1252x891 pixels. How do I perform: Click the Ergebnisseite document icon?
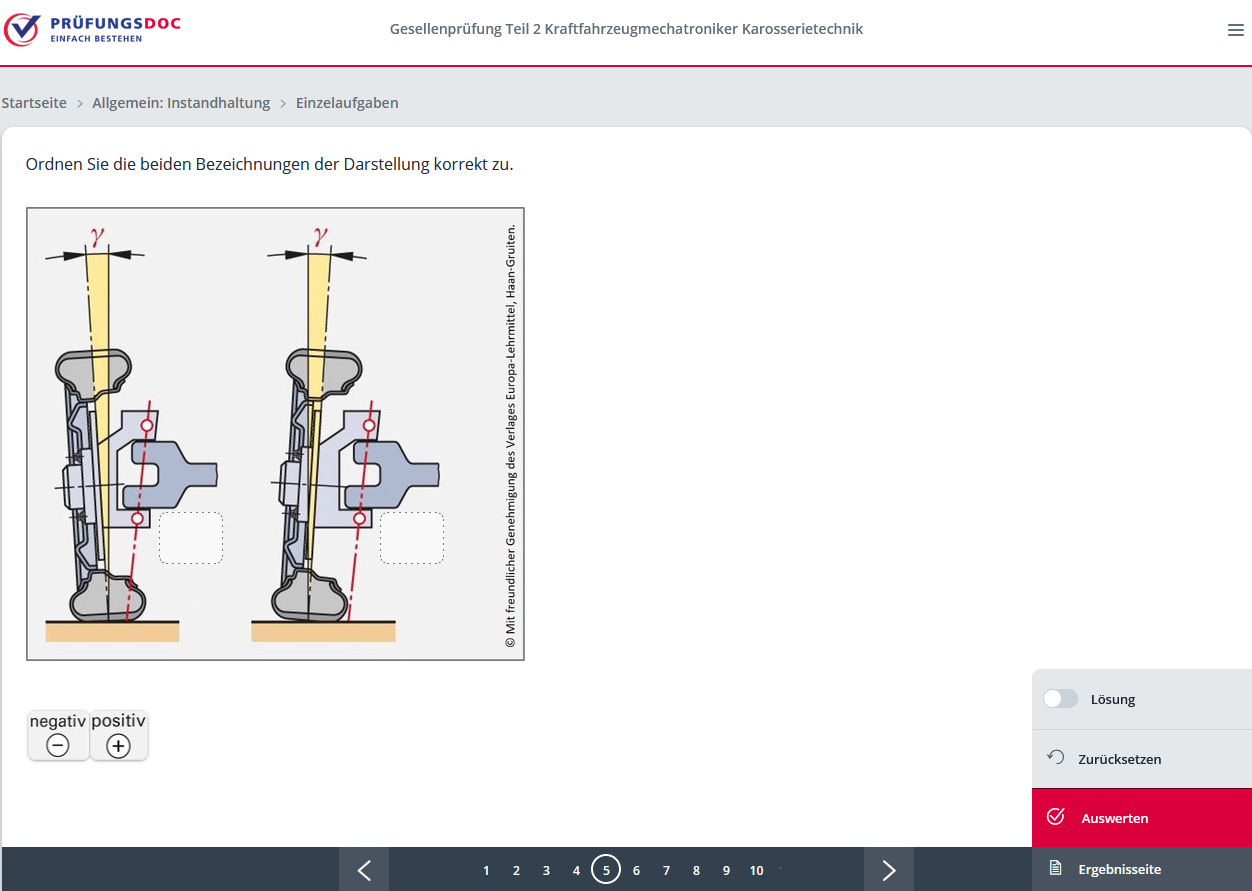click(x=1055, y=868)
